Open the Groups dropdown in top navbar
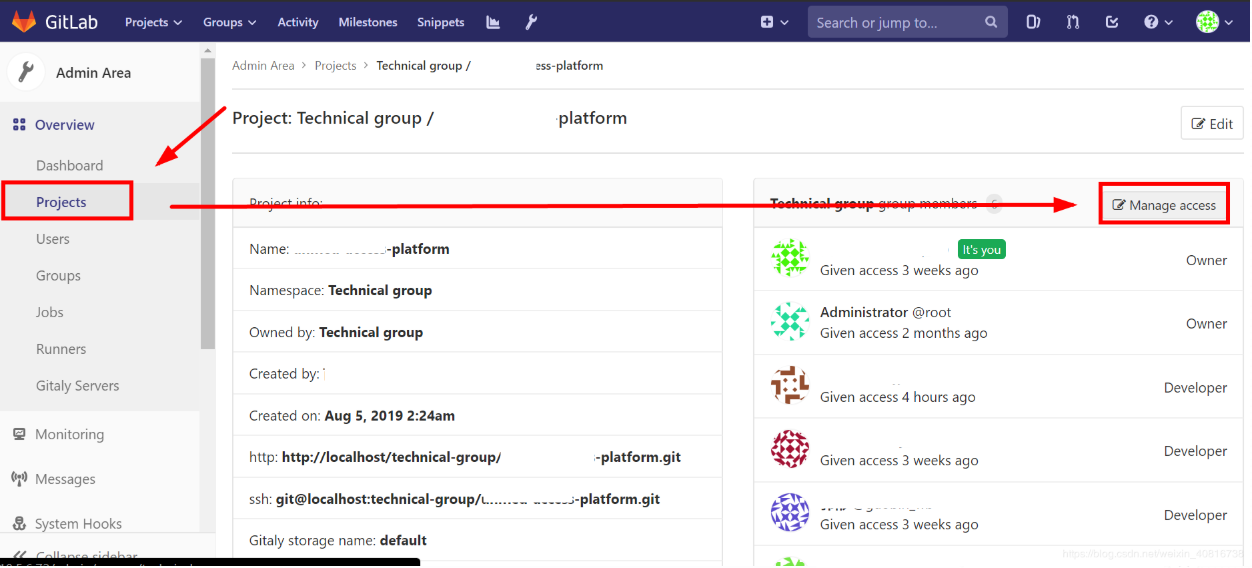Screen dimensions: 1252x568 [229, 22]
